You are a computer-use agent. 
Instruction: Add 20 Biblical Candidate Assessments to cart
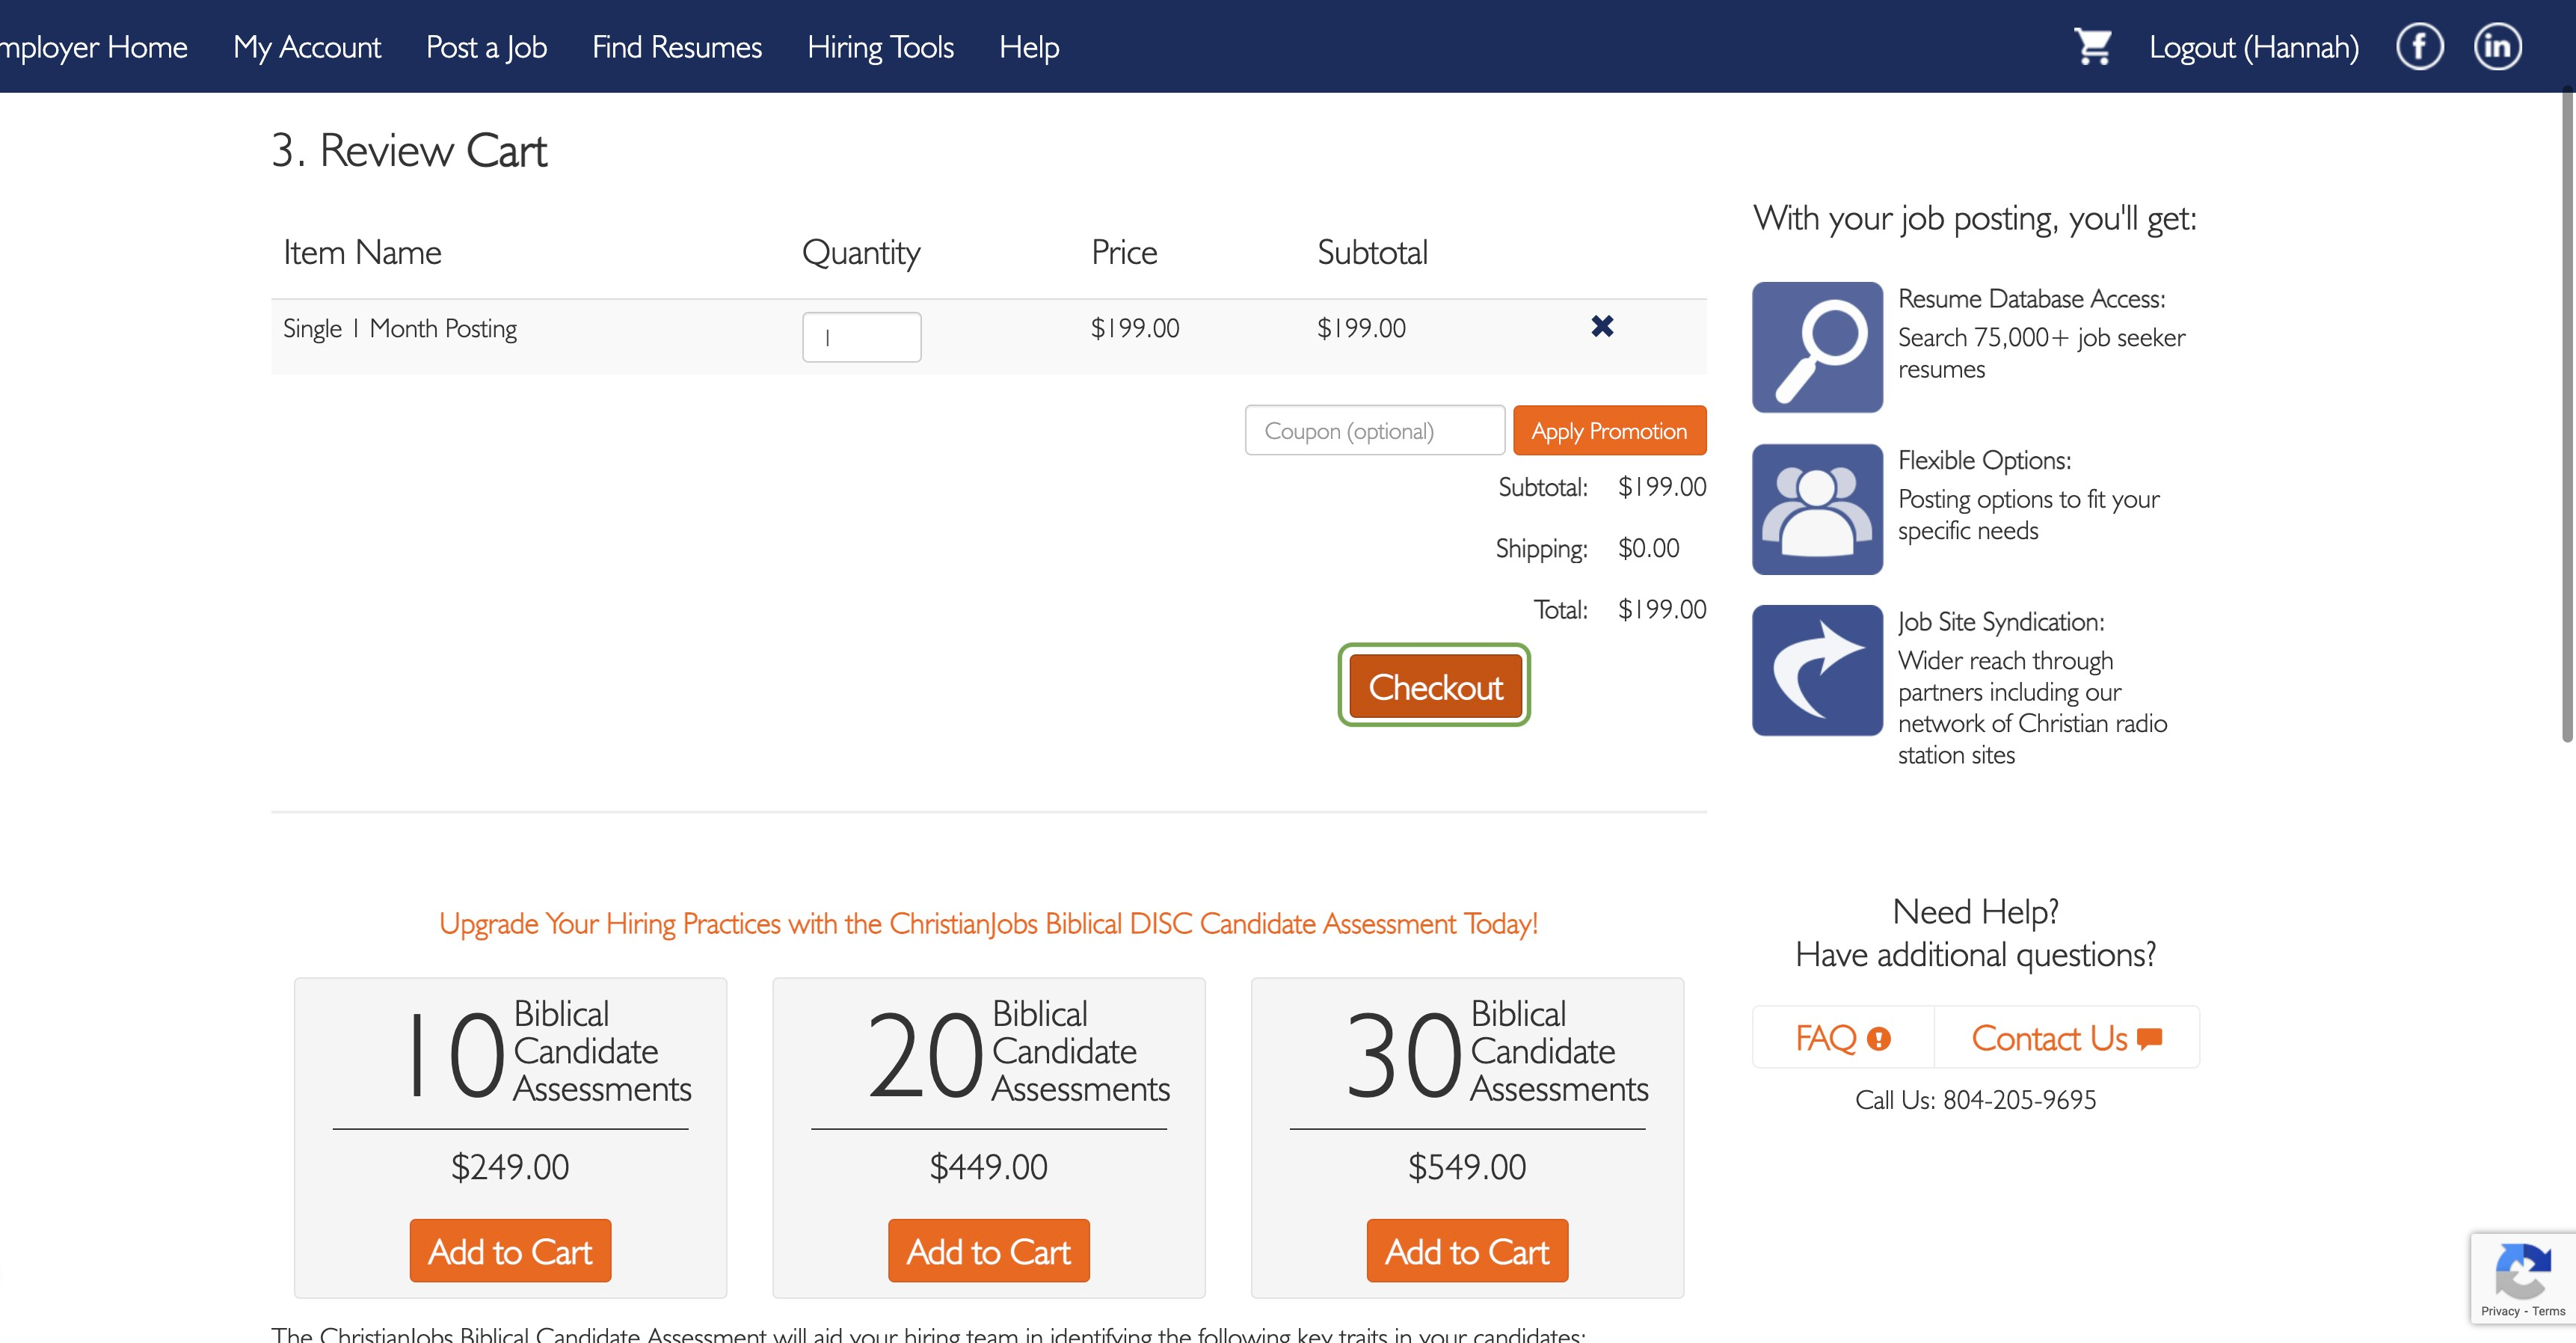tap(988, 1250)
